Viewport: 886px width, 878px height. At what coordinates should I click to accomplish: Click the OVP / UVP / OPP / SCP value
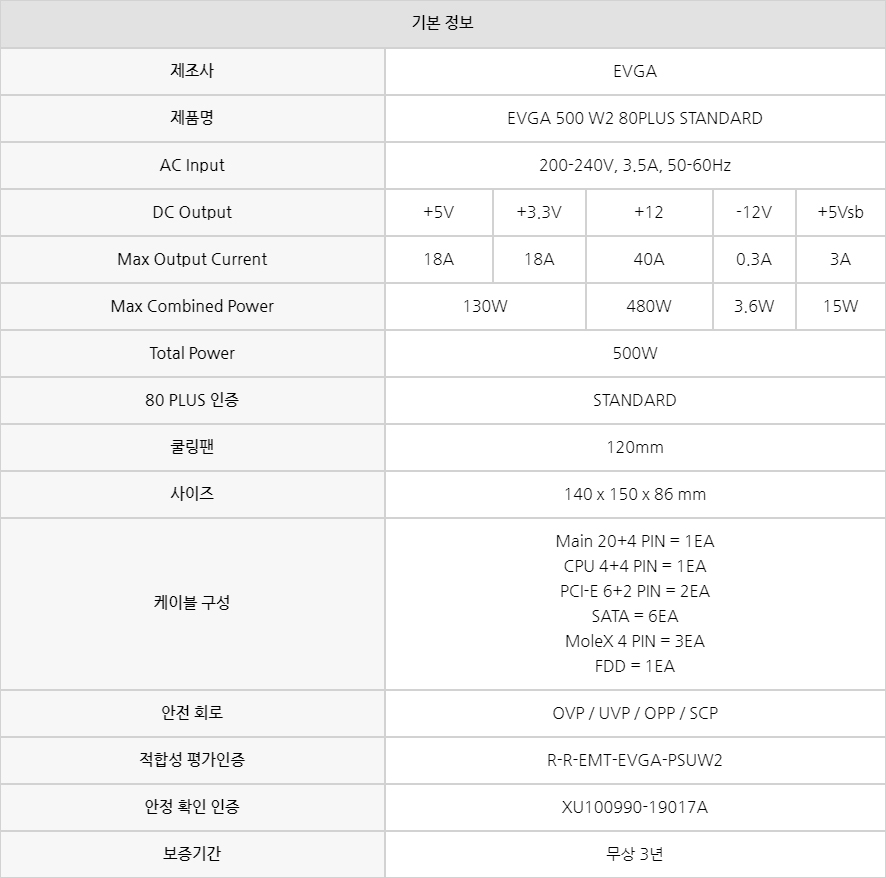coord(634,713)
